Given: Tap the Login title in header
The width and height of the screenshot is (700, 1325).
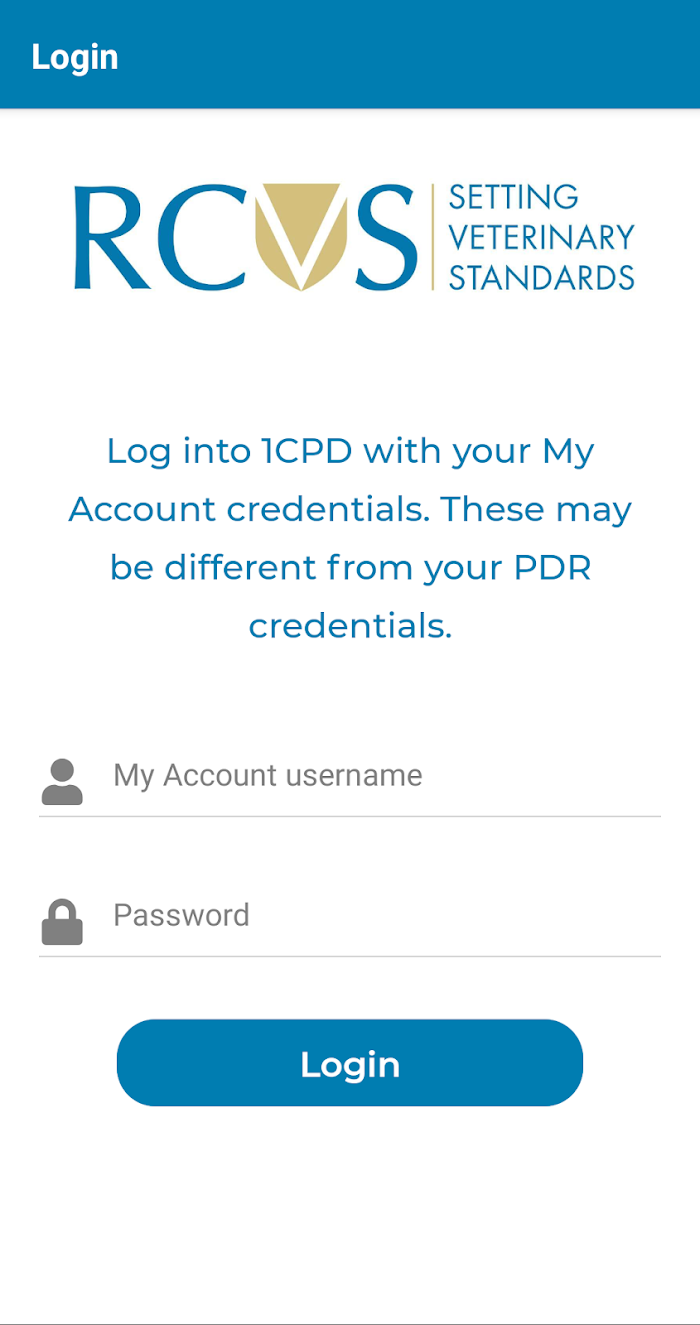Looking at the screenshot, I should click(75, 57).
